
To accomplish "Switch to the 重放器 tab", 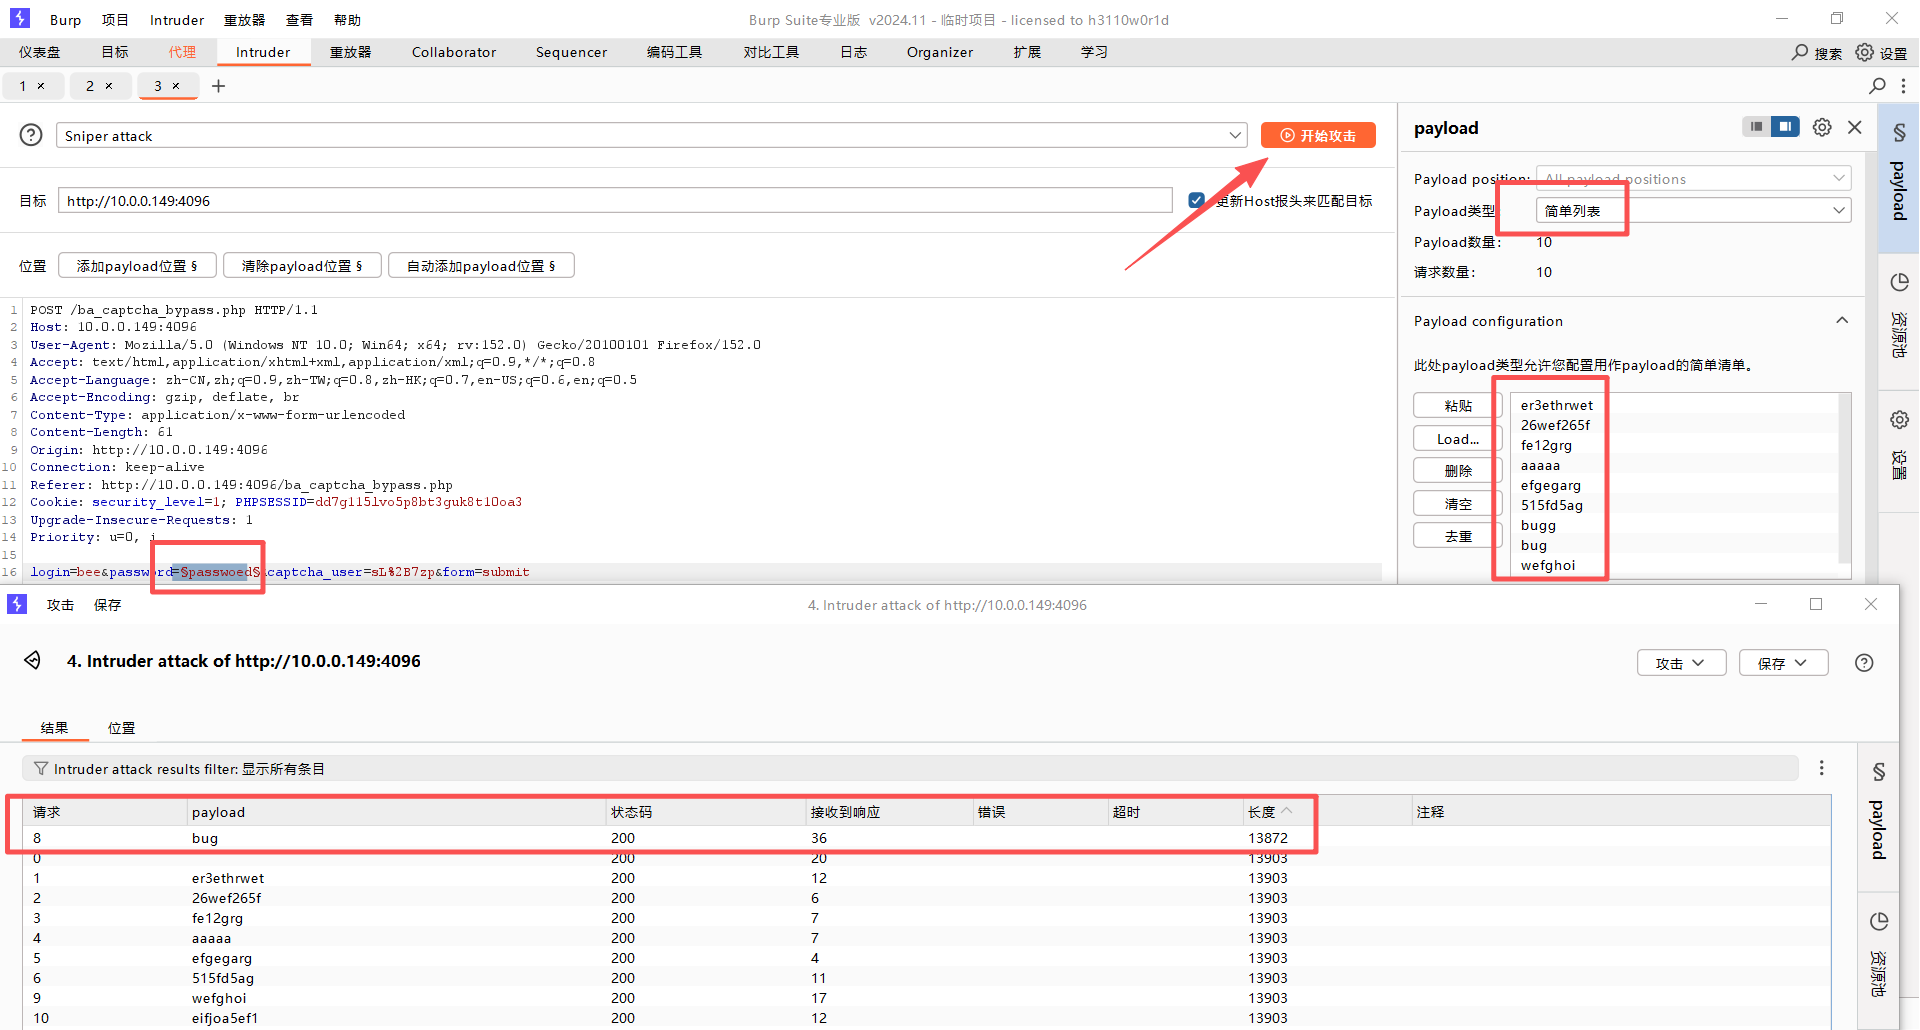I will [x=350, y=52].
